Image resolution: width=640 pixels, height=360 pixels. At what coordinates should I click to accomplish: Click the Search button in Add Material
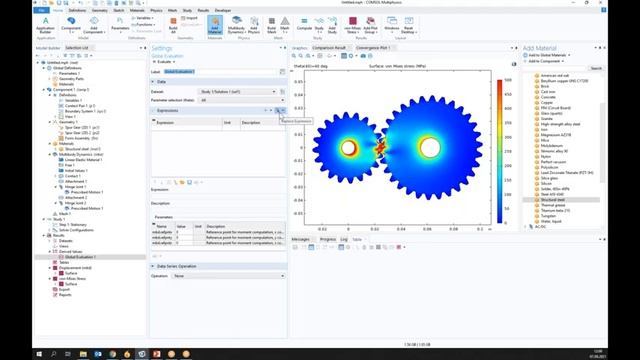point(596,68)
